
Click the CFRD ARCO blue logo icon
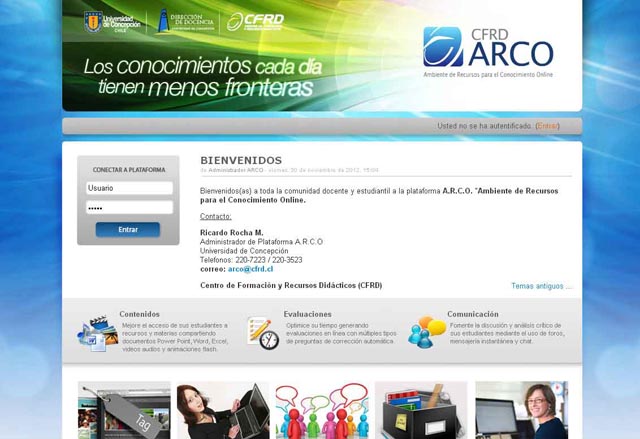pos(443,47)
